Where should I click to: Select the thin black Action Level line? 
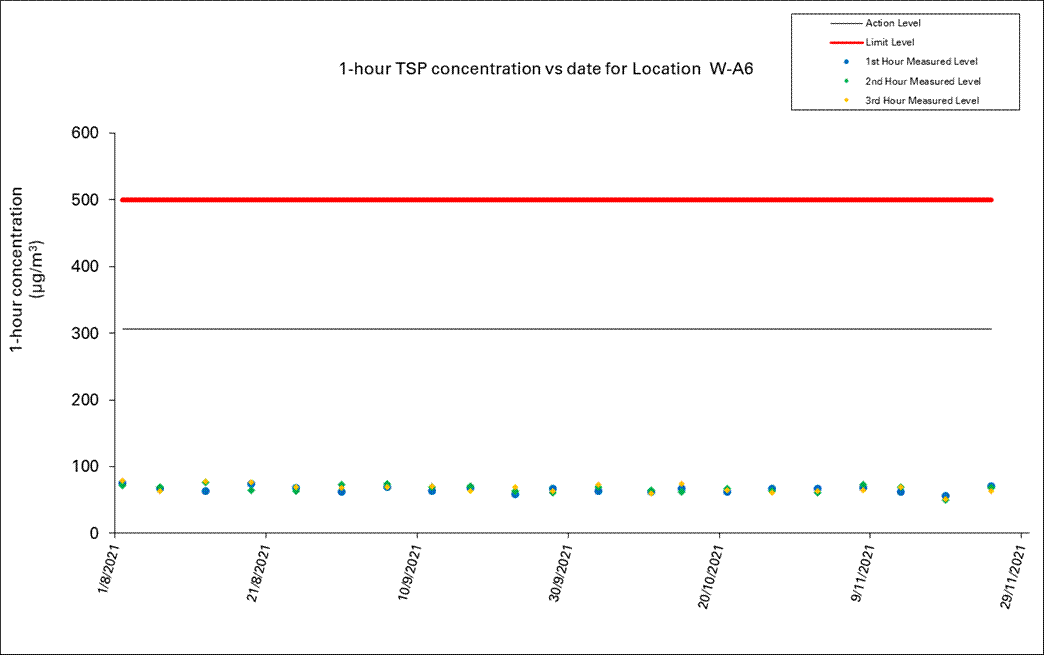[x=556, y=329]
